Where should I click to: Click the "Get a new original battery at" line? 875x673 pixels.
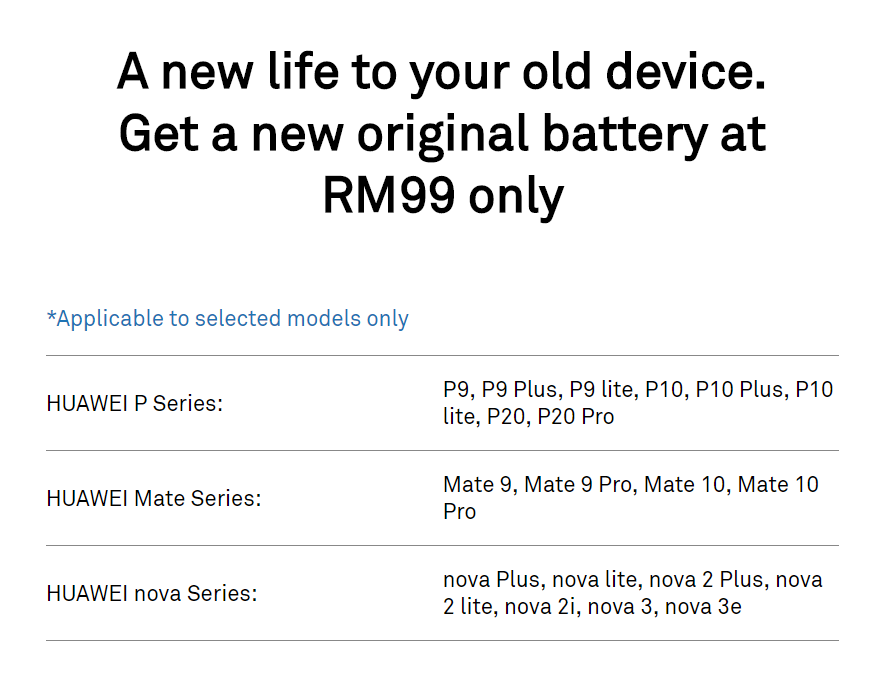(x=441, y=135)
